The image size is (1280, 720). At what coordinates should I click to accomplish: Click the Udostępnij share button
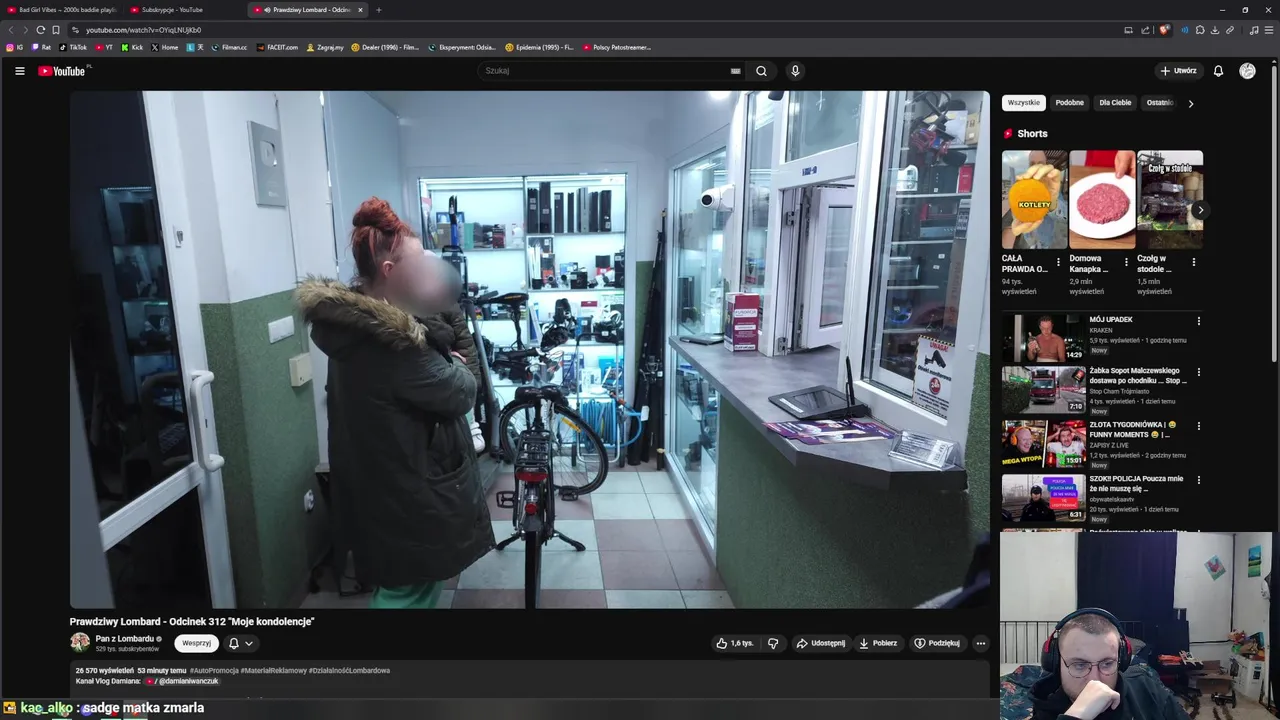[x=821, y=643]
